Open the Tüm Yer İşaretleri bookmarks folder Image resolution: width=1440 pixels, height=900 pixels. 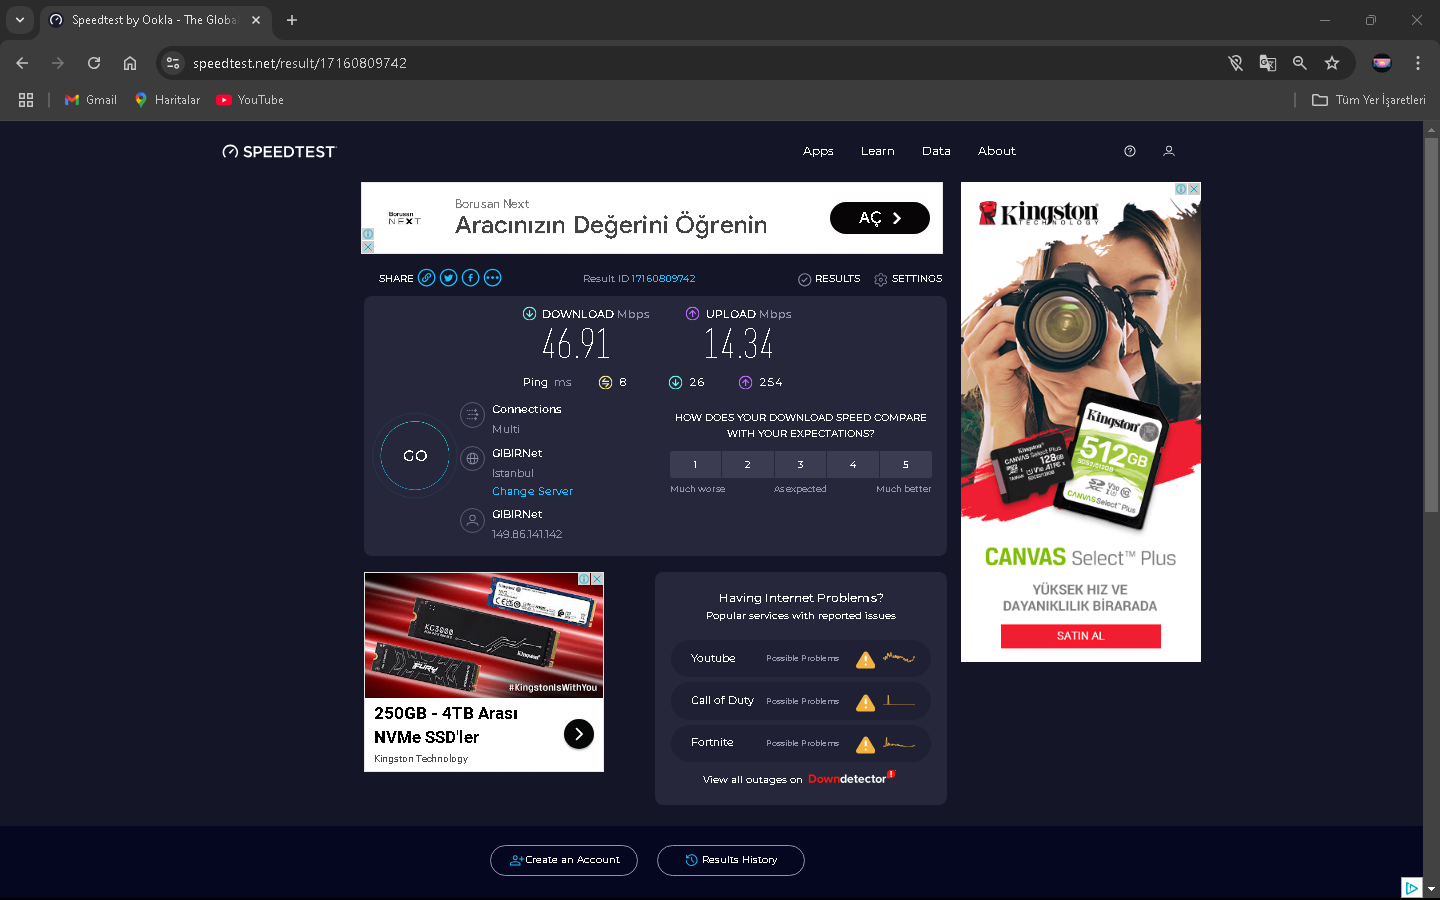coord(1369,100)
